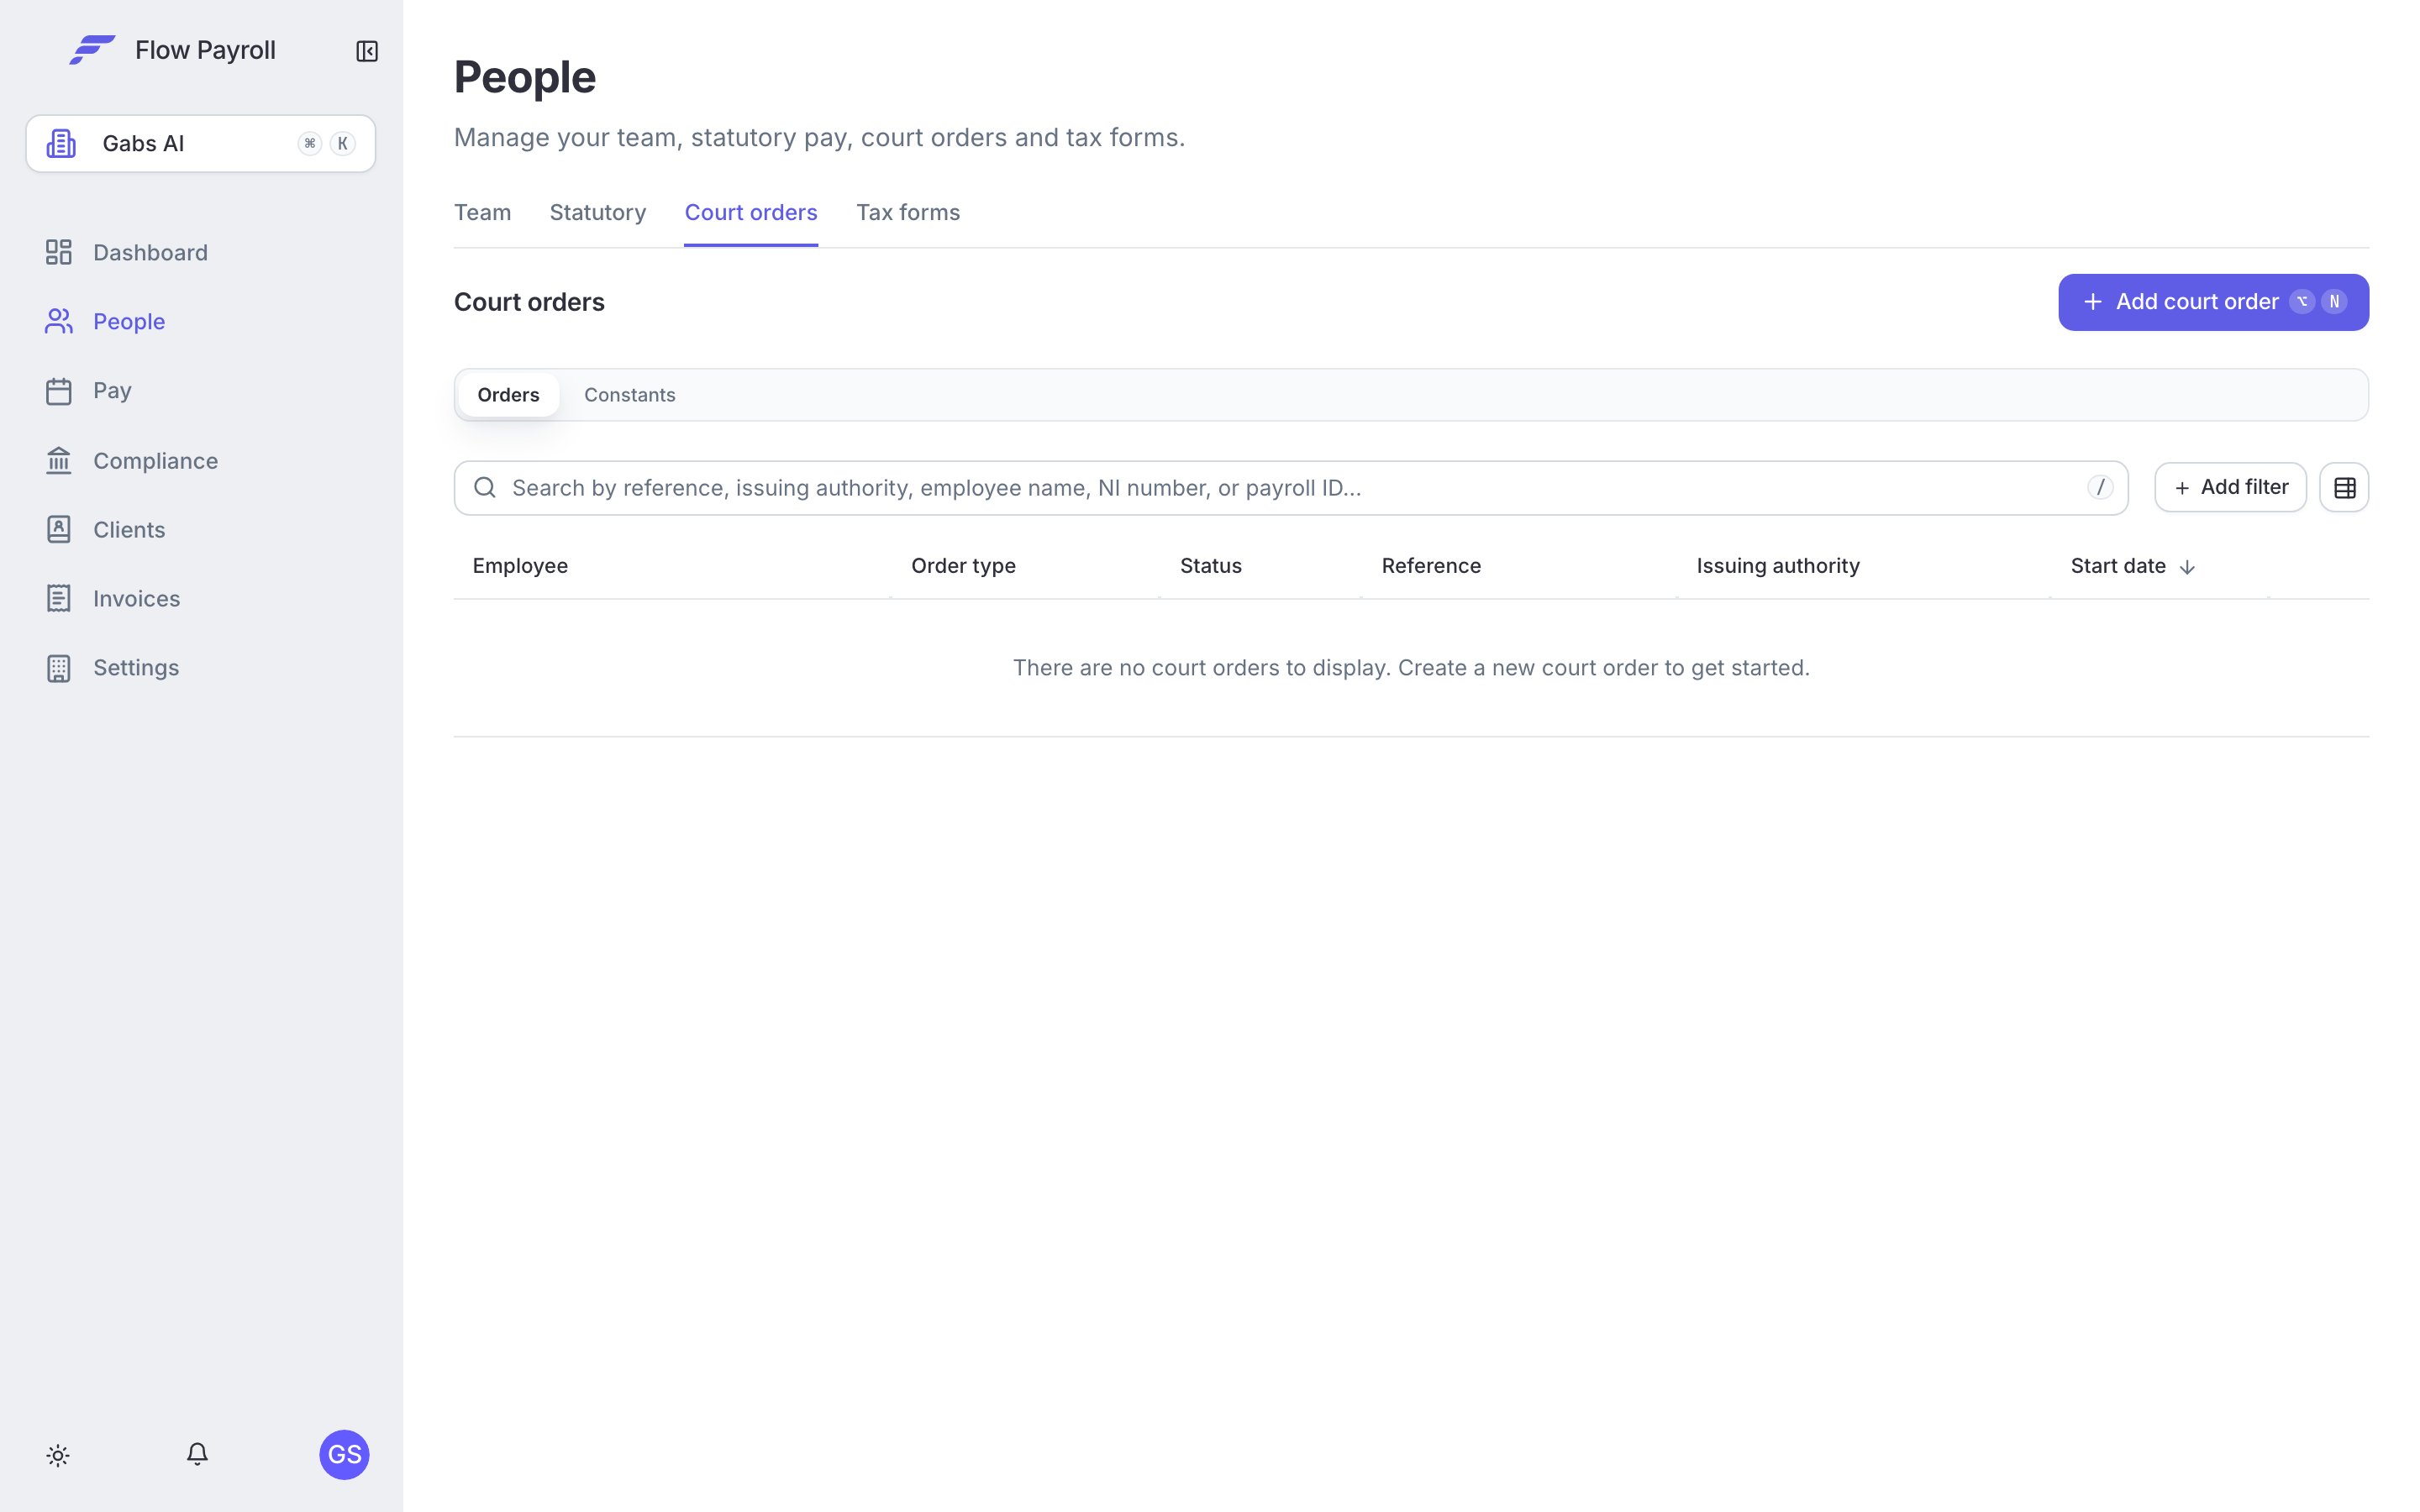Click the Flow Payroll logo

pos(92,50)
